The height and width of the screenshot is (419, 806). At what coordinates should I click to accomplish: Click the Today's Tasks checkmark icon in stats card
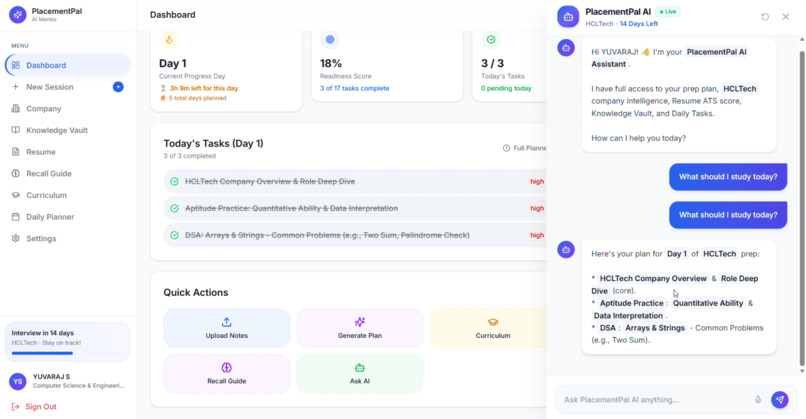(x=491, y=40)
